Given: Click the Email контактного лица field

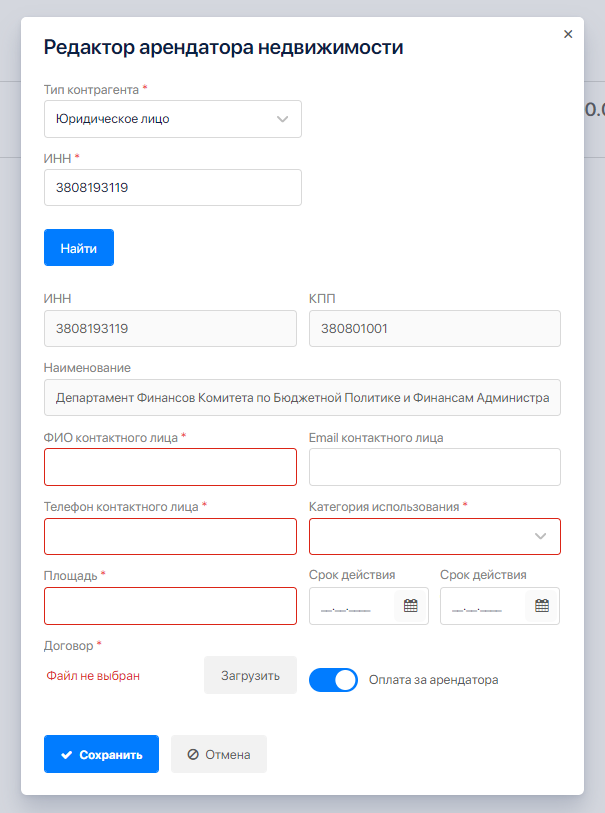Looking at the screenshot, I should (435, 467).
